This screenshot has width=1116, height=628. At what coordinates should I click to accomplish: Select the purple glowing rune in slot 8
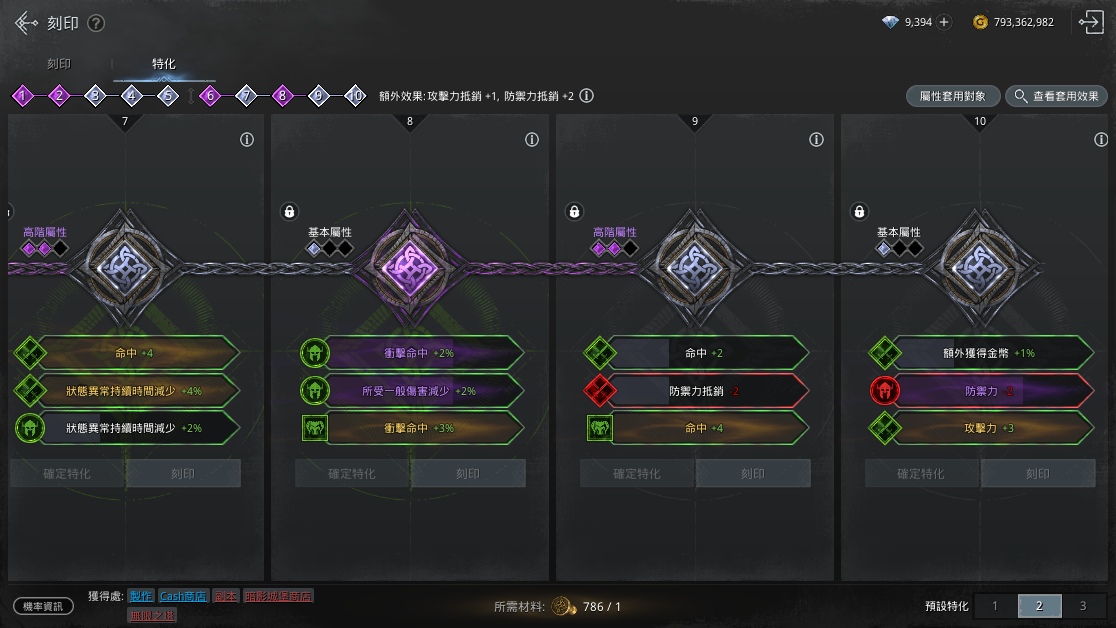[410, 268]
